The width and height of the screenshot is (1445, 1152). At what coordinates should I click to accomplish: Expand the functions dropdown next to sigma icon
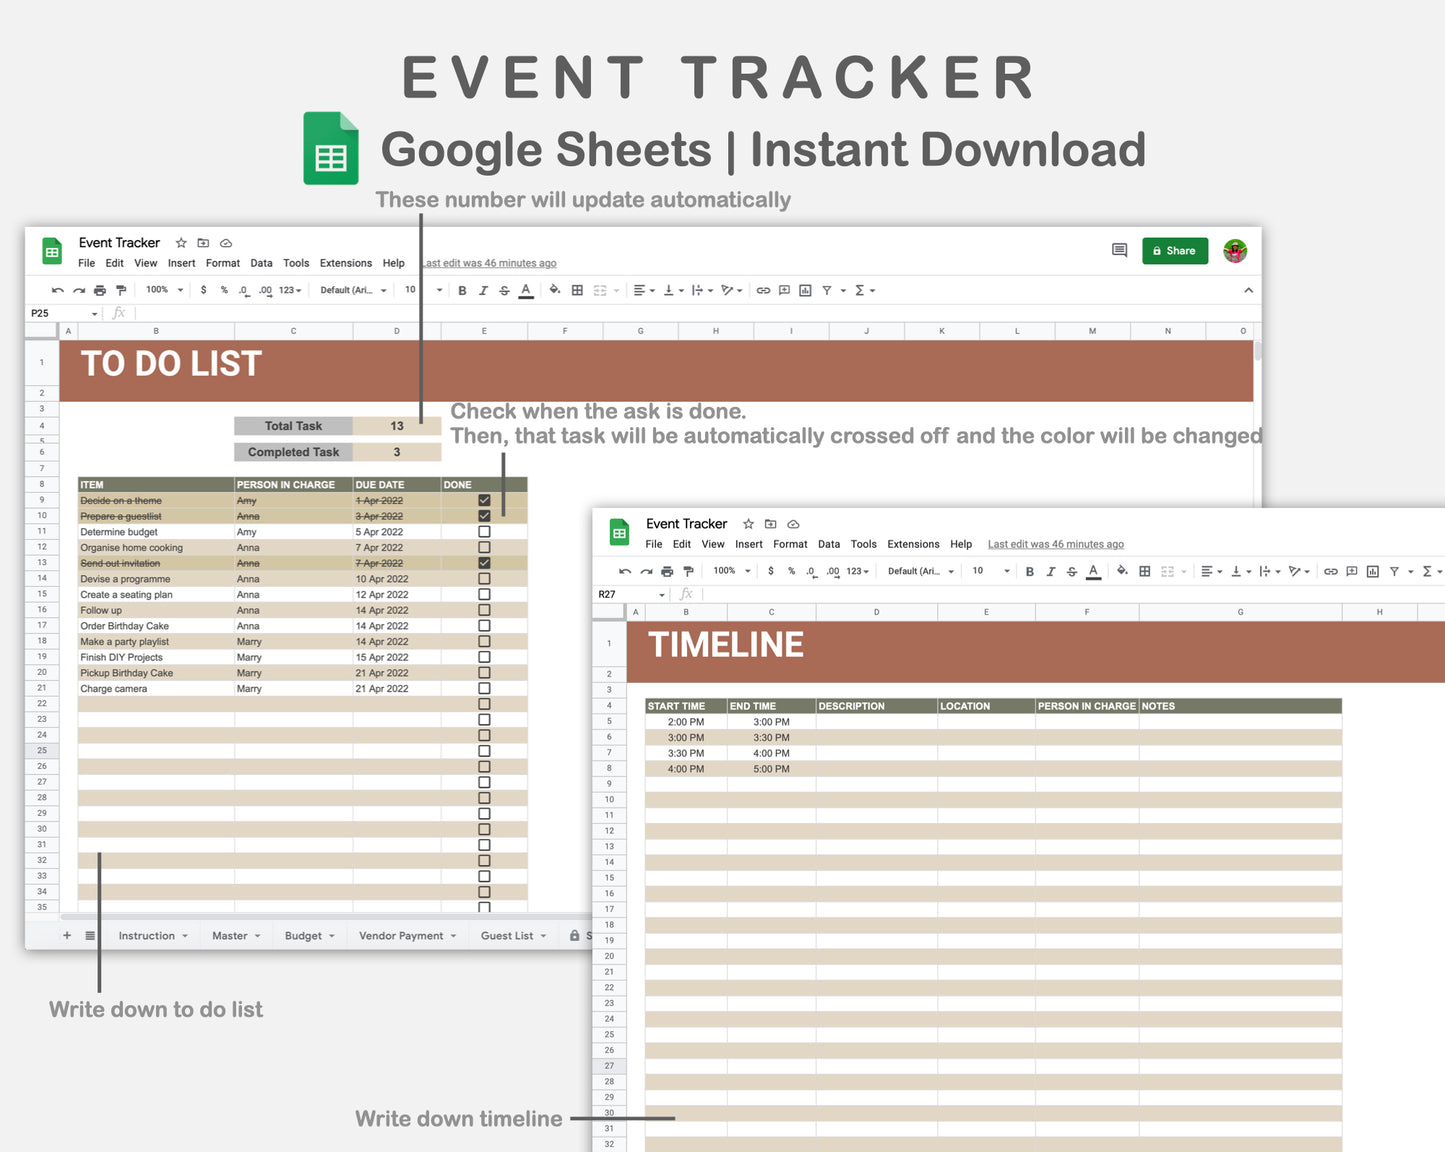point(873,290)
